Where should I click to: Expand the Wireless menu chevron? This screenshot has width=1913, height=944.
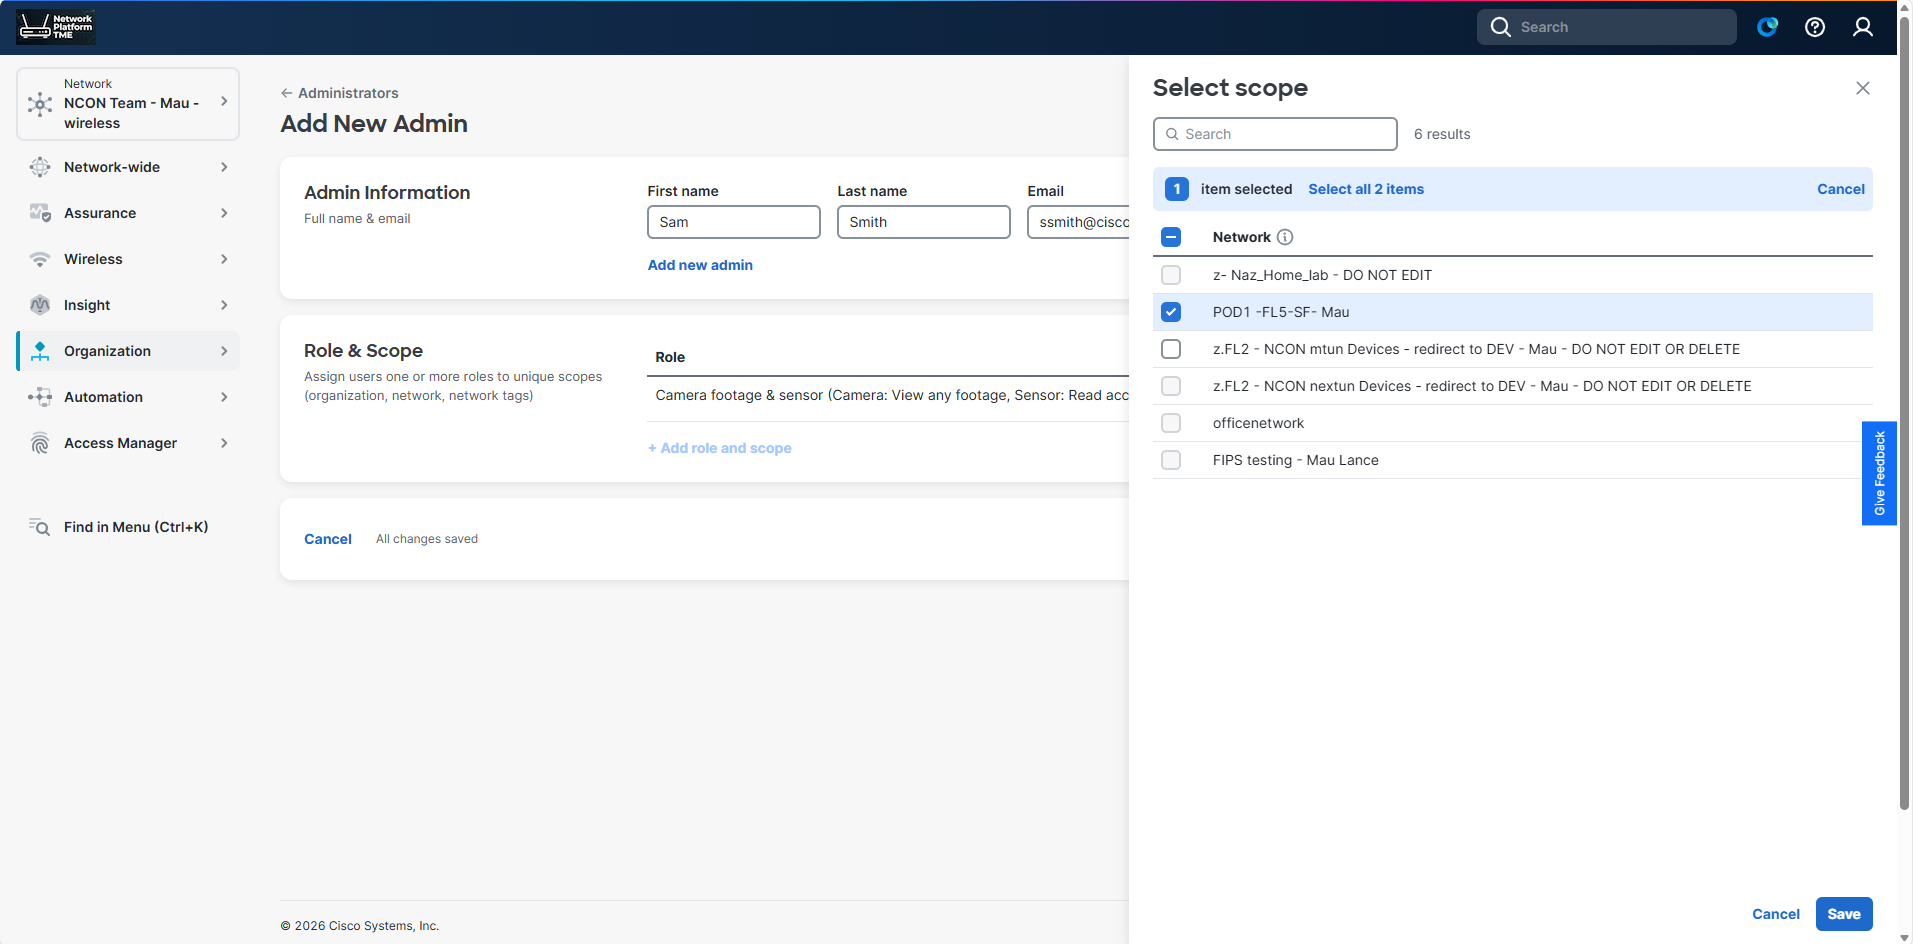pos(224,259)
